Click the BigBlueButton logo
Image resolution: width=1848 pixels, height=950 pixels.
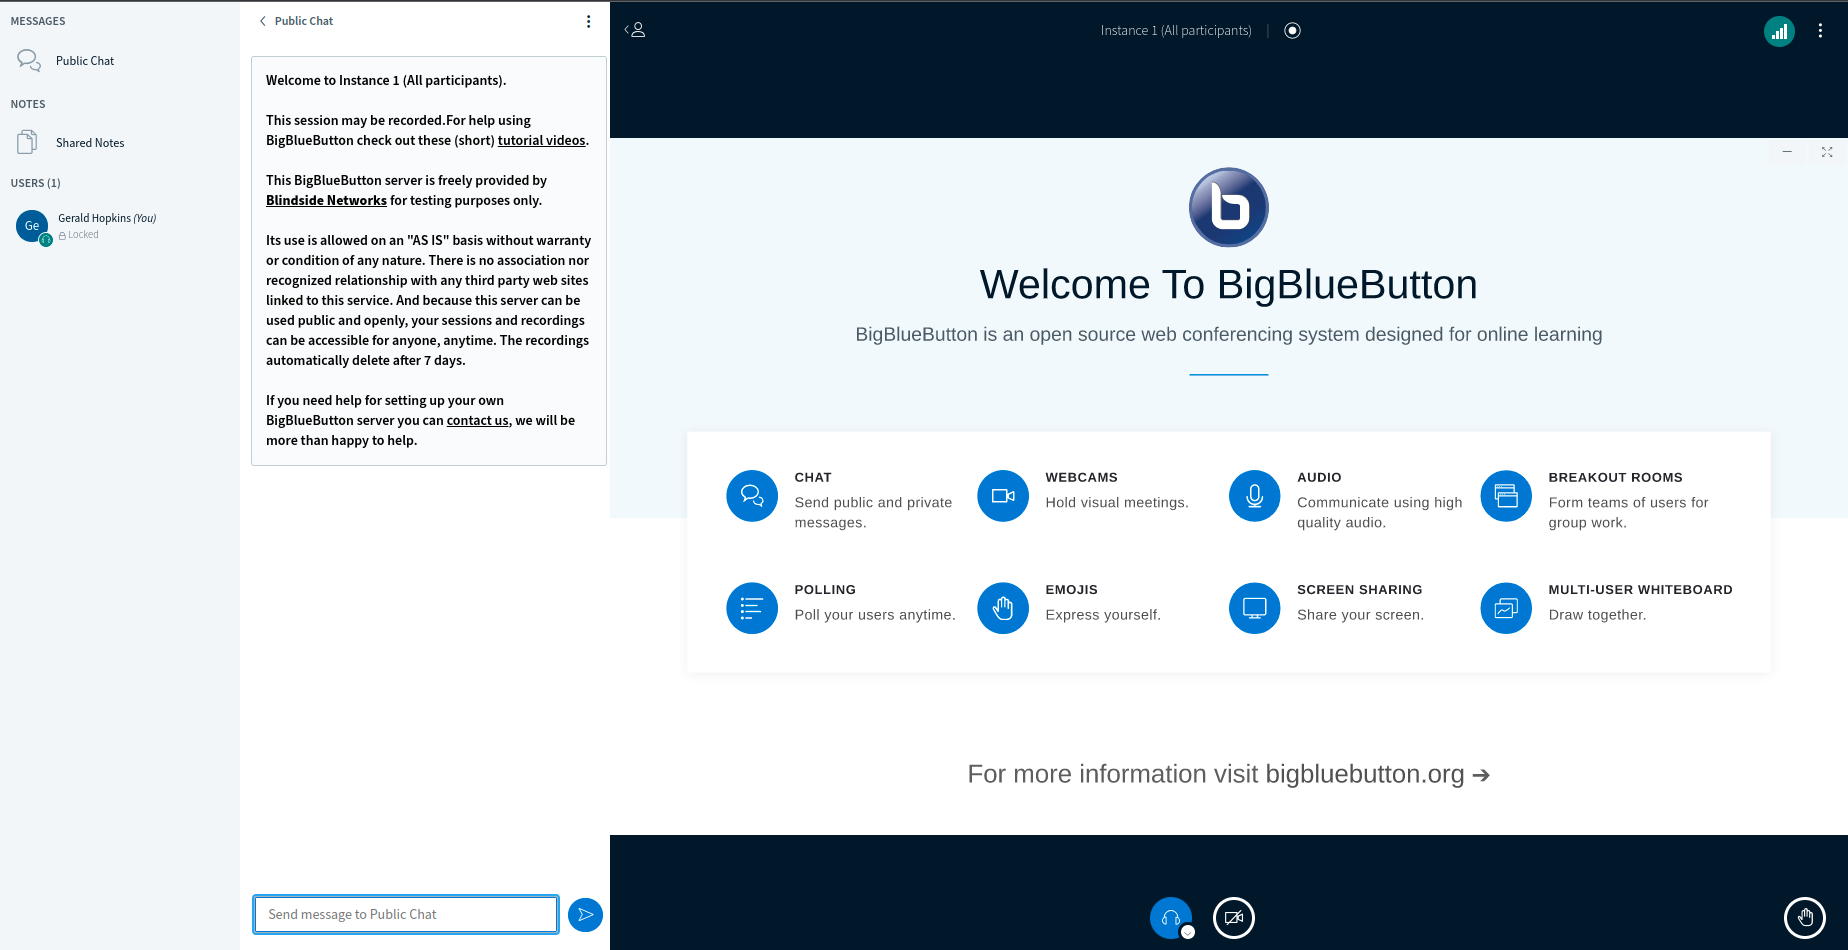[x=1229, y=207]
